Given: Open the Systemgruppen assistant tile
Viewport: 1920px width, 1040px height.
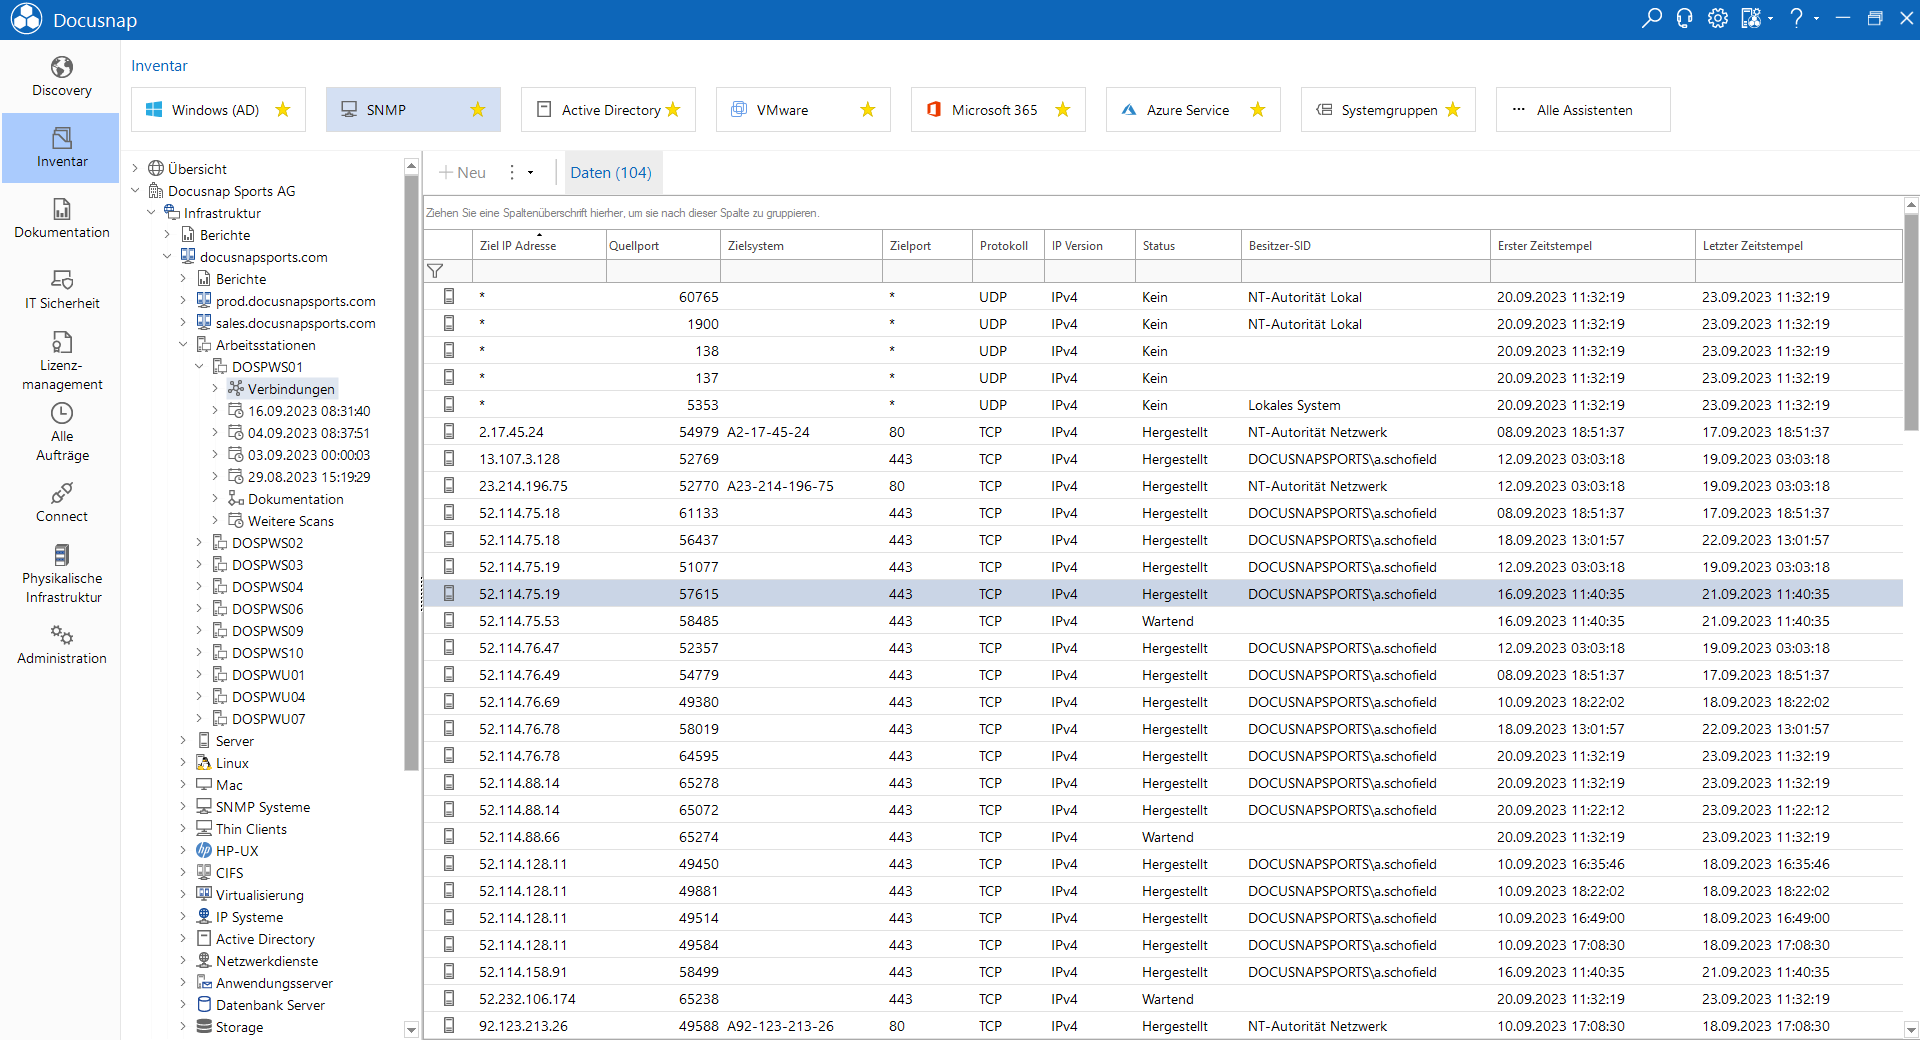Looking at the screenshot, I should pyautogui.click(x=1388, y=110).
